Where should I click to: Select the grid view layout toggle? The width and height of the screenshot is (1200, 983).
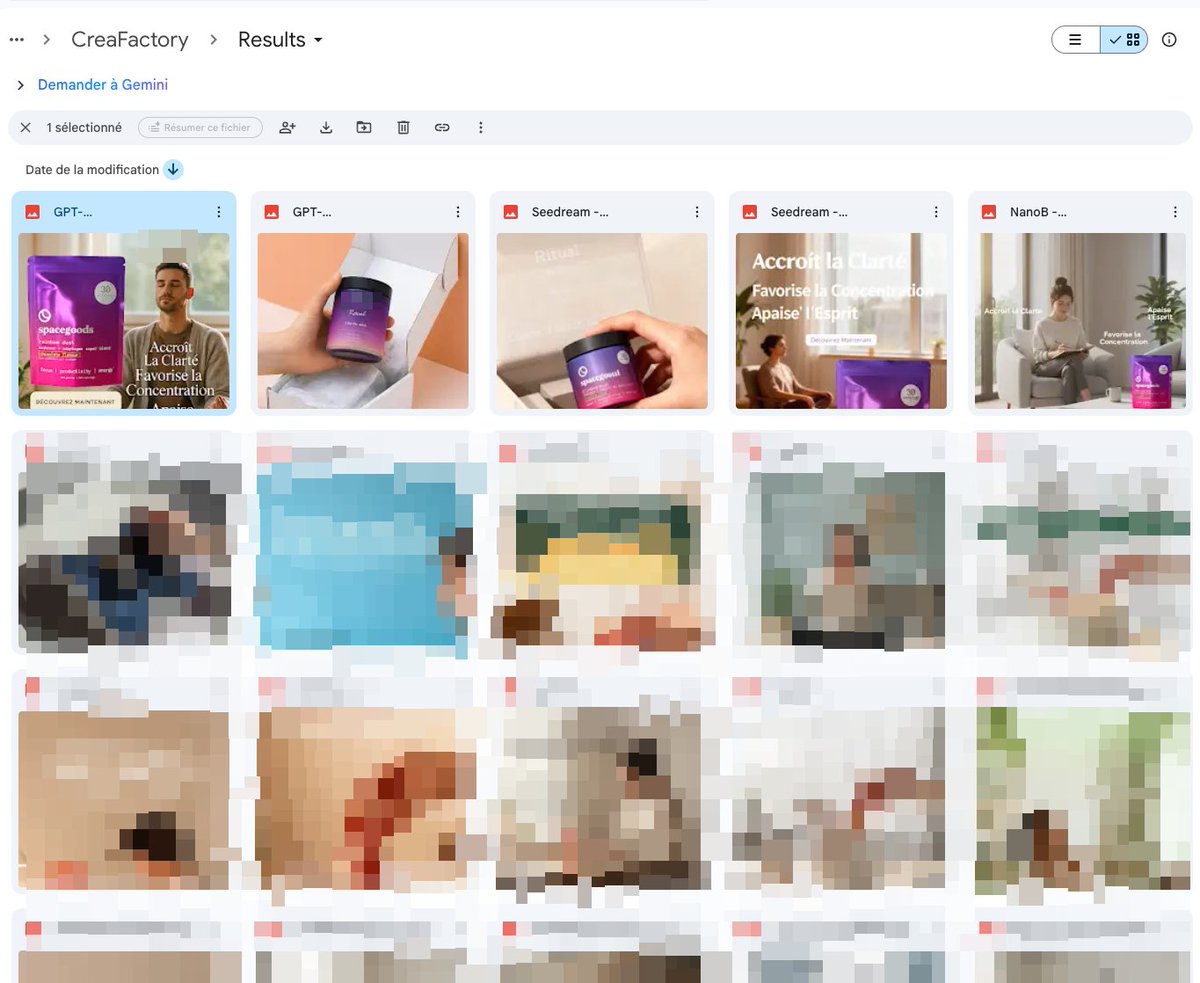(1124, 40)
